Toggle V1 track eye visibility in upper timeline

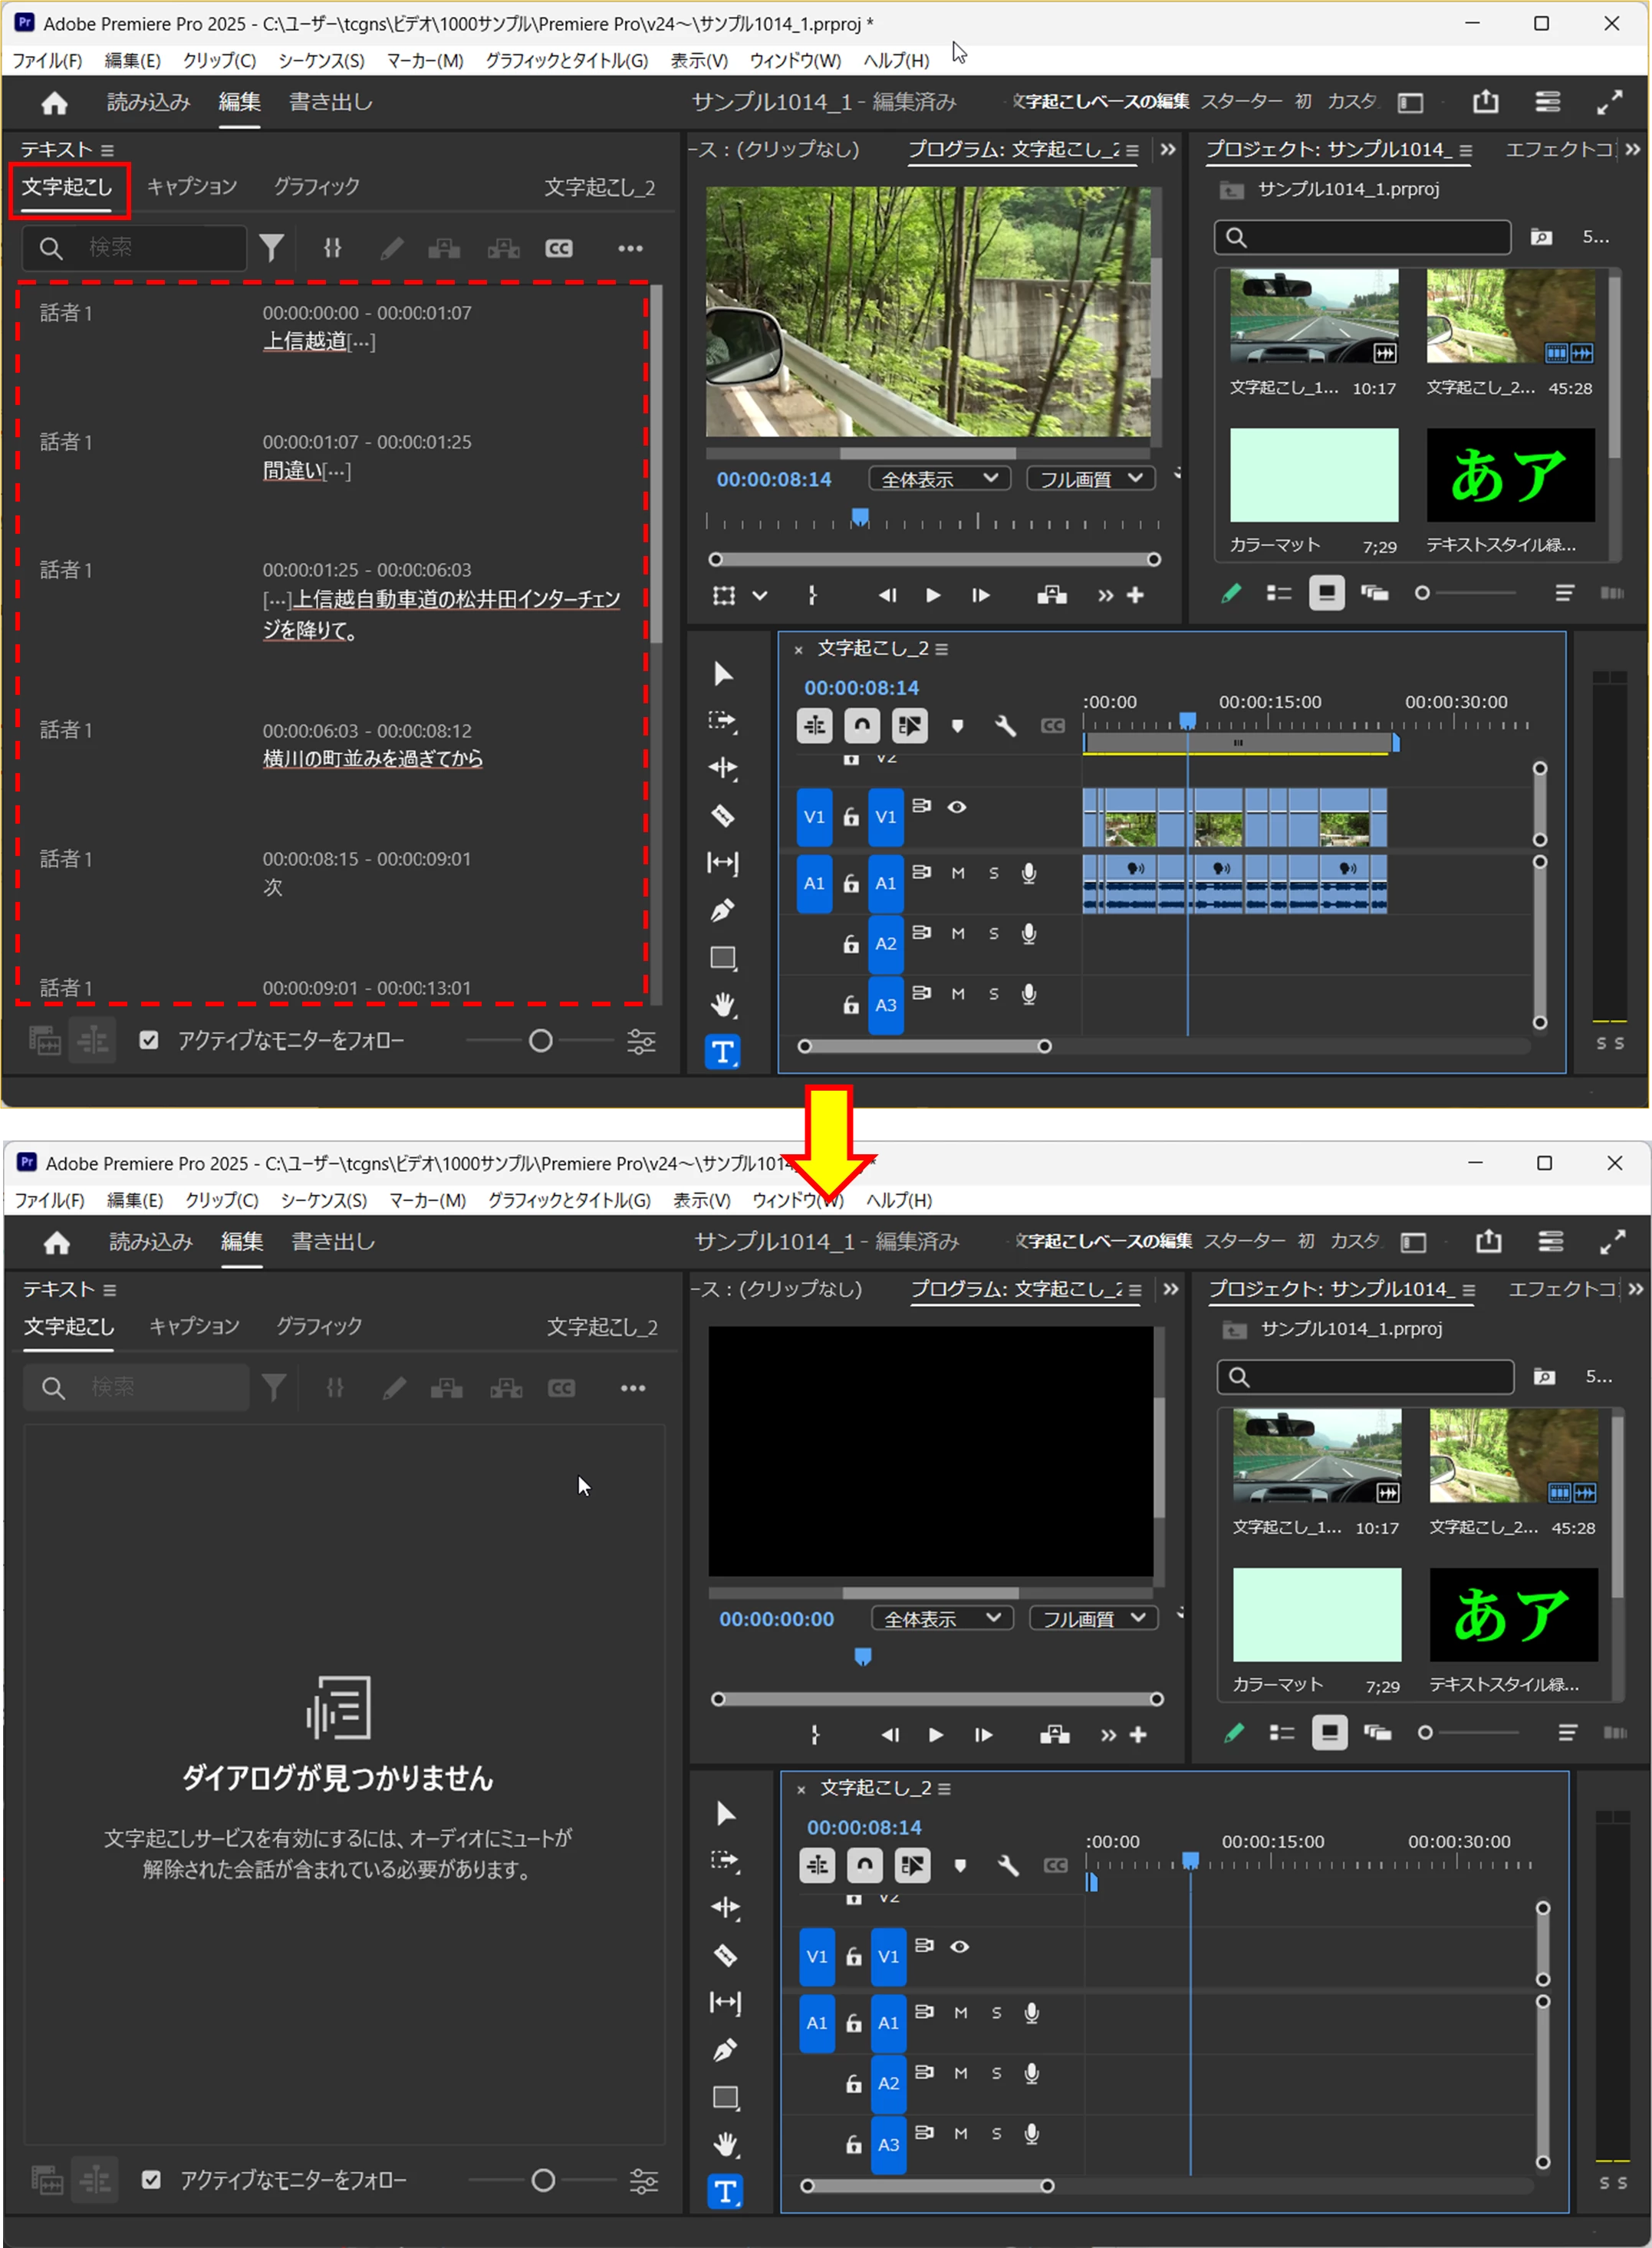pyautogui.click(x=957, y=807)
